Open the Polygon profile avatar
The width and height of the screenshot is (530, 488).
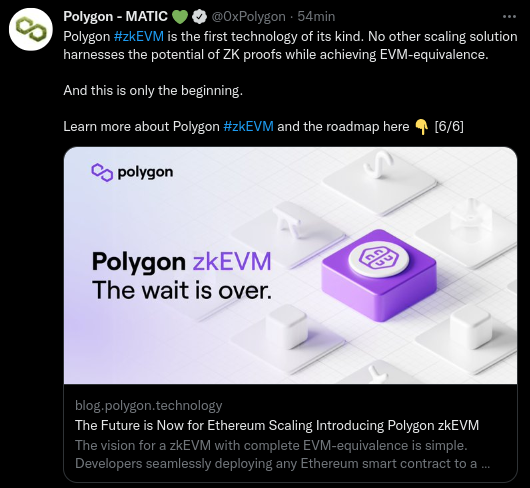(x=31, y=30)
